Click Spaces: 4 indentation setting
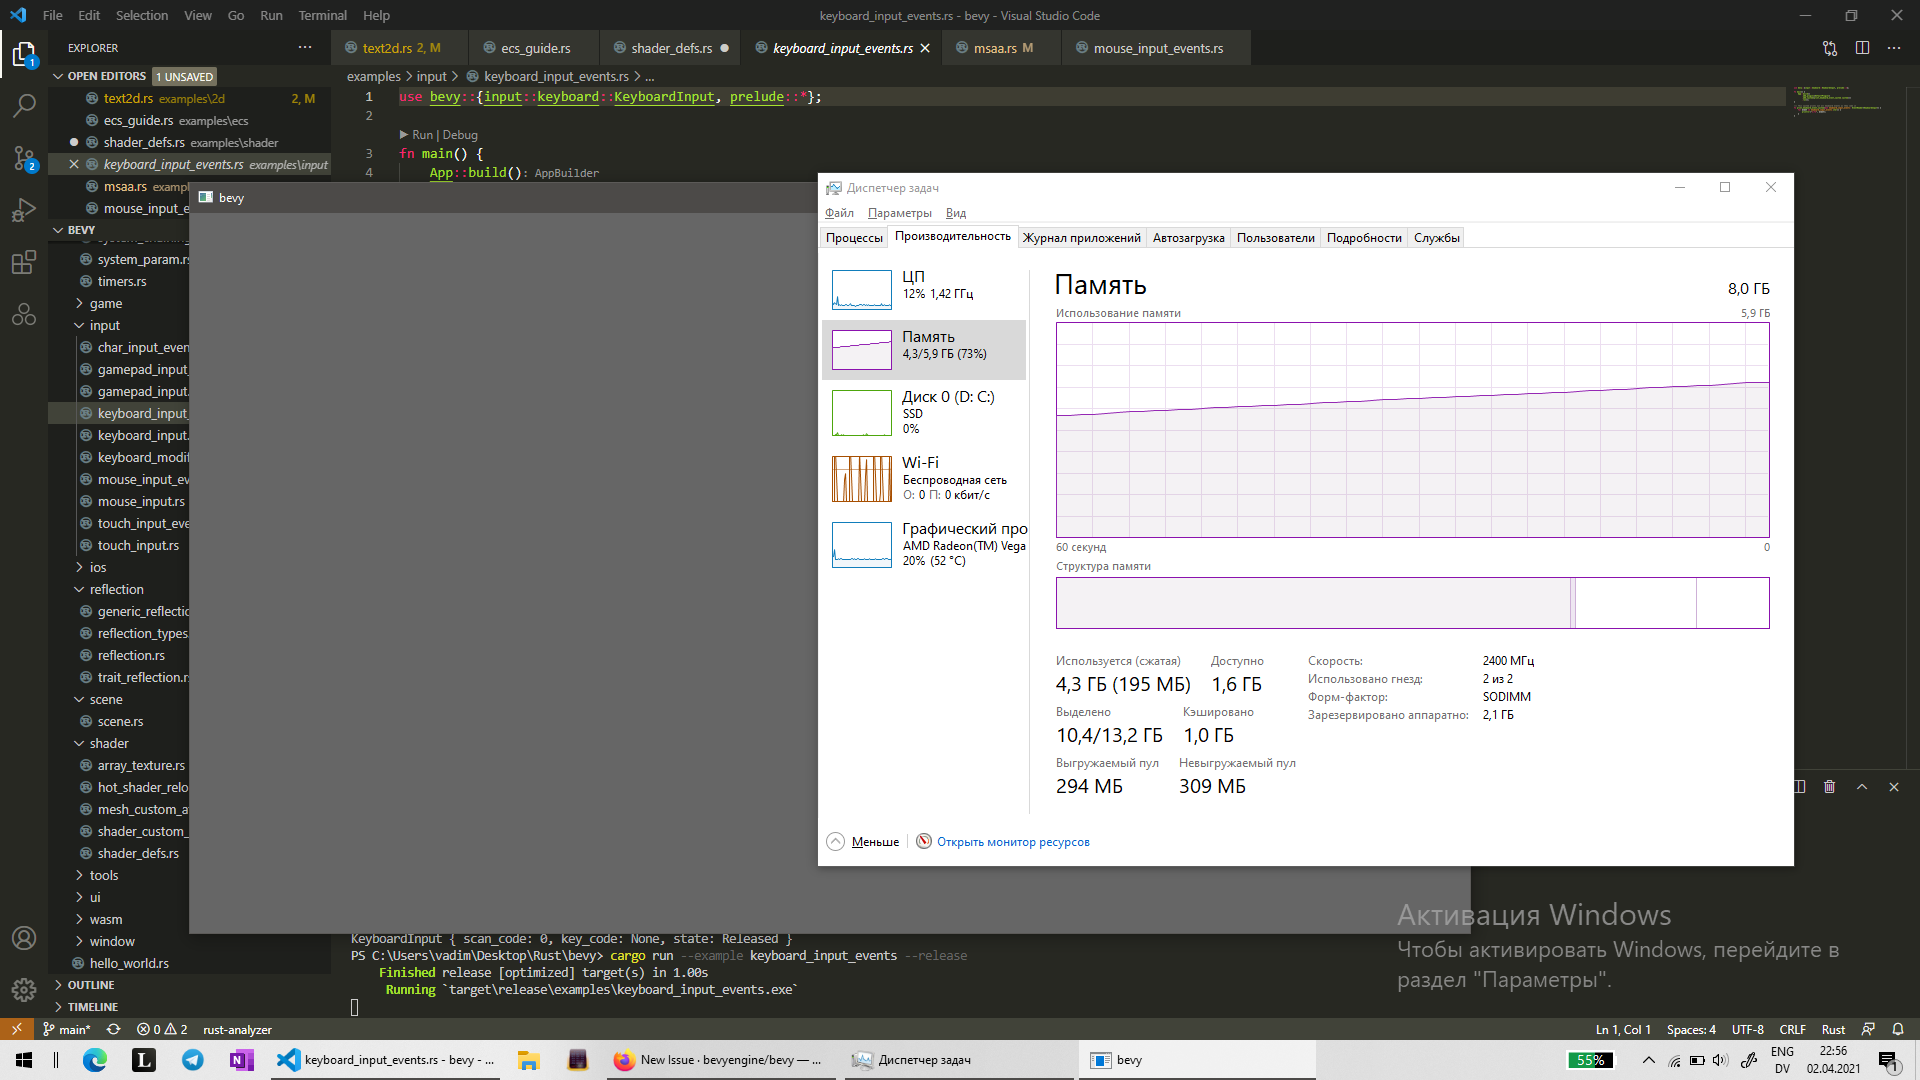 tap(1691, 1029)
